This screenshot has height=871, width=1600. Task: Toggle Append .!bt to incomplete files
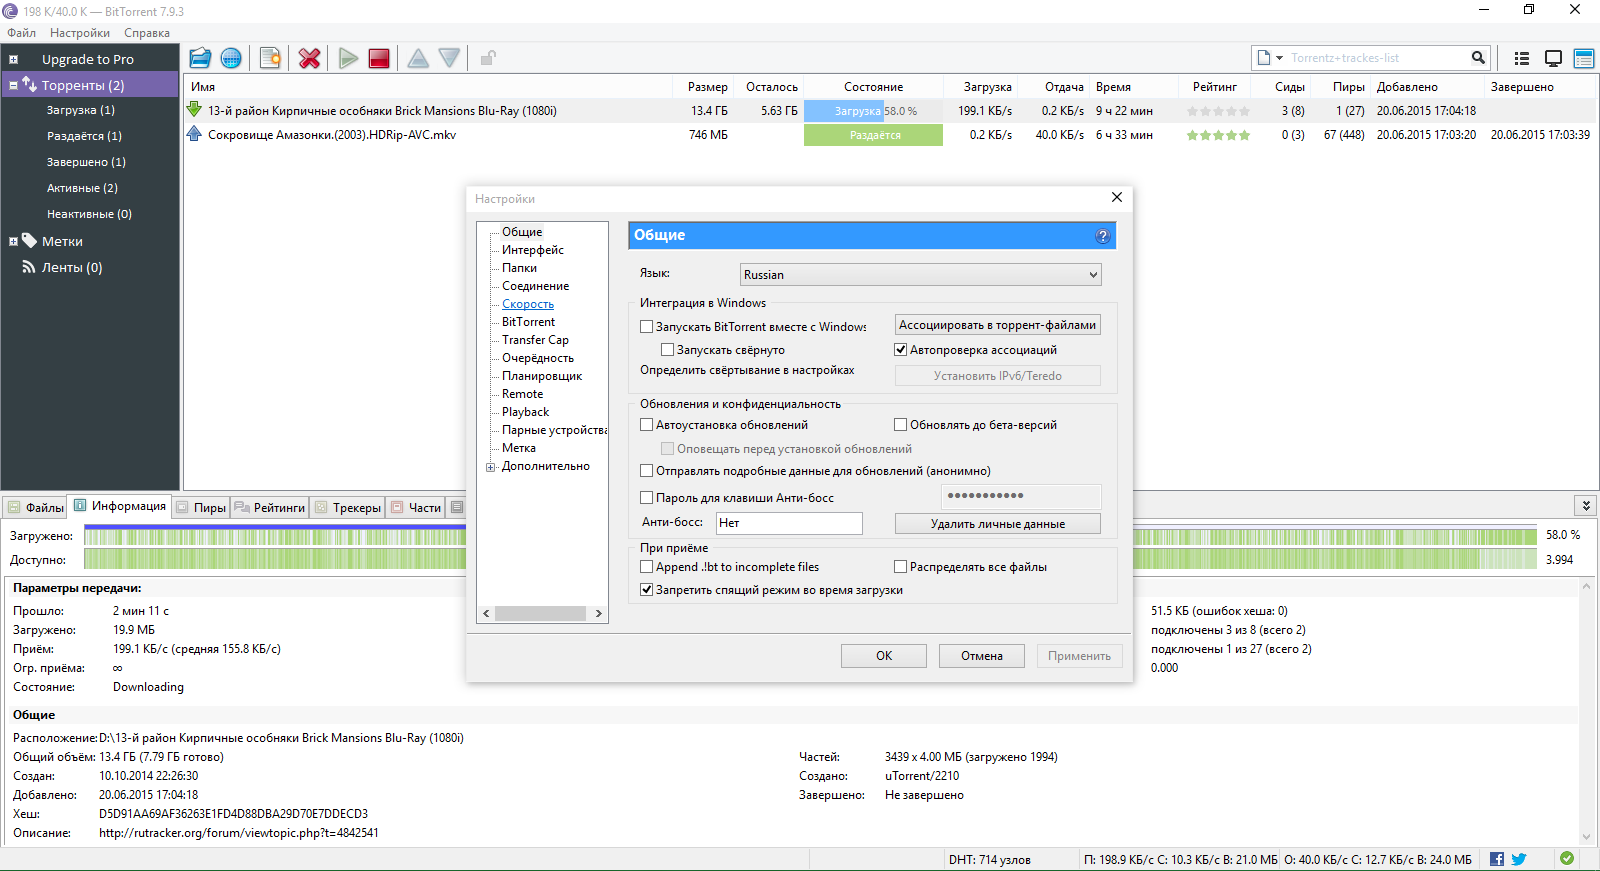[x=646, y=567]
